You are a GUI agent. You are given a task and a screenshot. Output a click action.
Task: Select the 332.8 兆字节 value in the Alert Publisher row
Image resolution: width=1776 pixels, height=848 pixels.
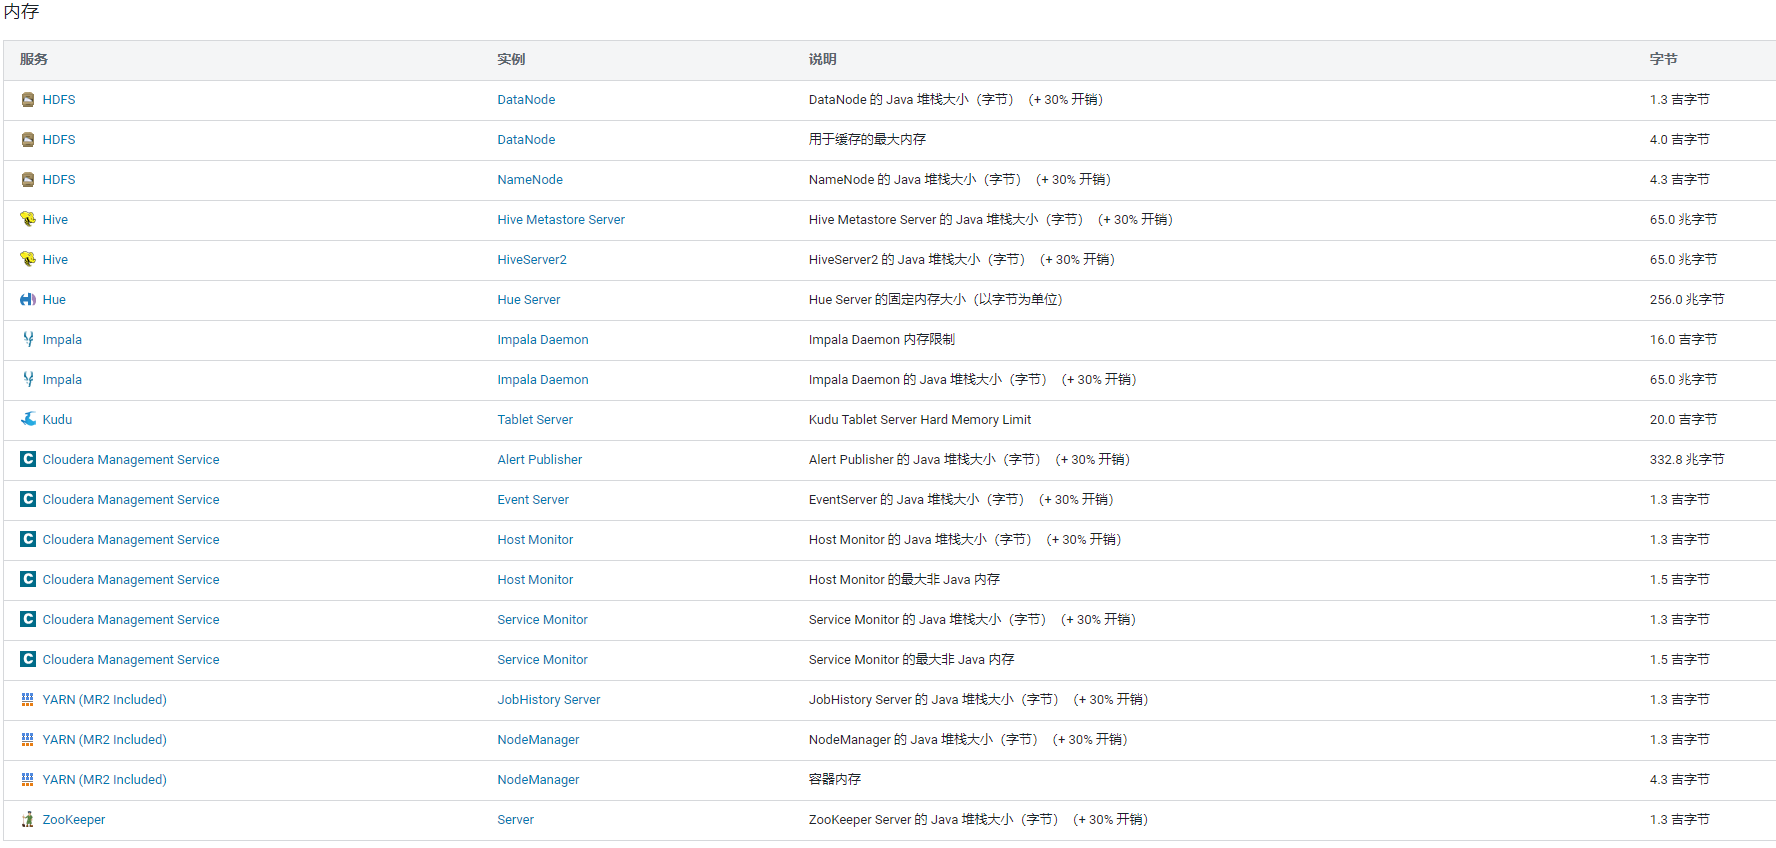point(1687,460)
